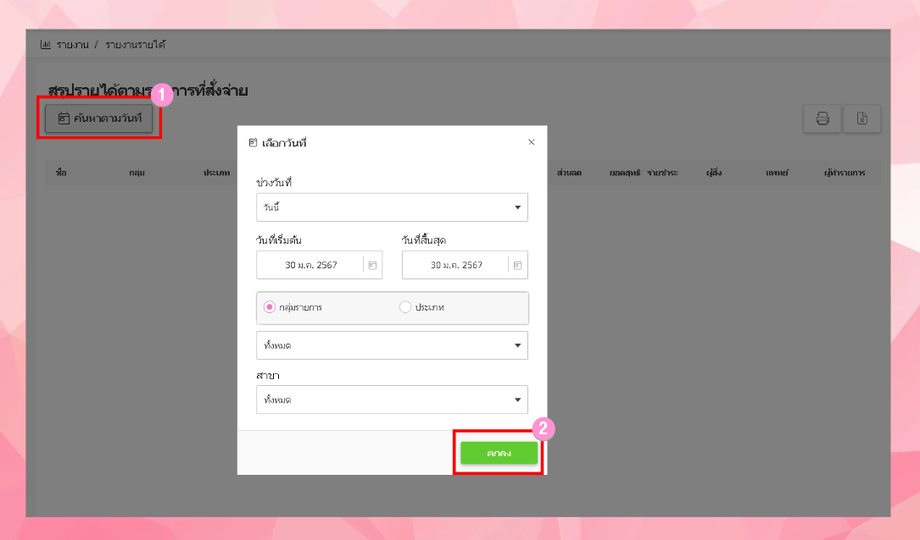Click the วันที่เริ่มต้น date input field
The image size is (920, 540).
319,265
